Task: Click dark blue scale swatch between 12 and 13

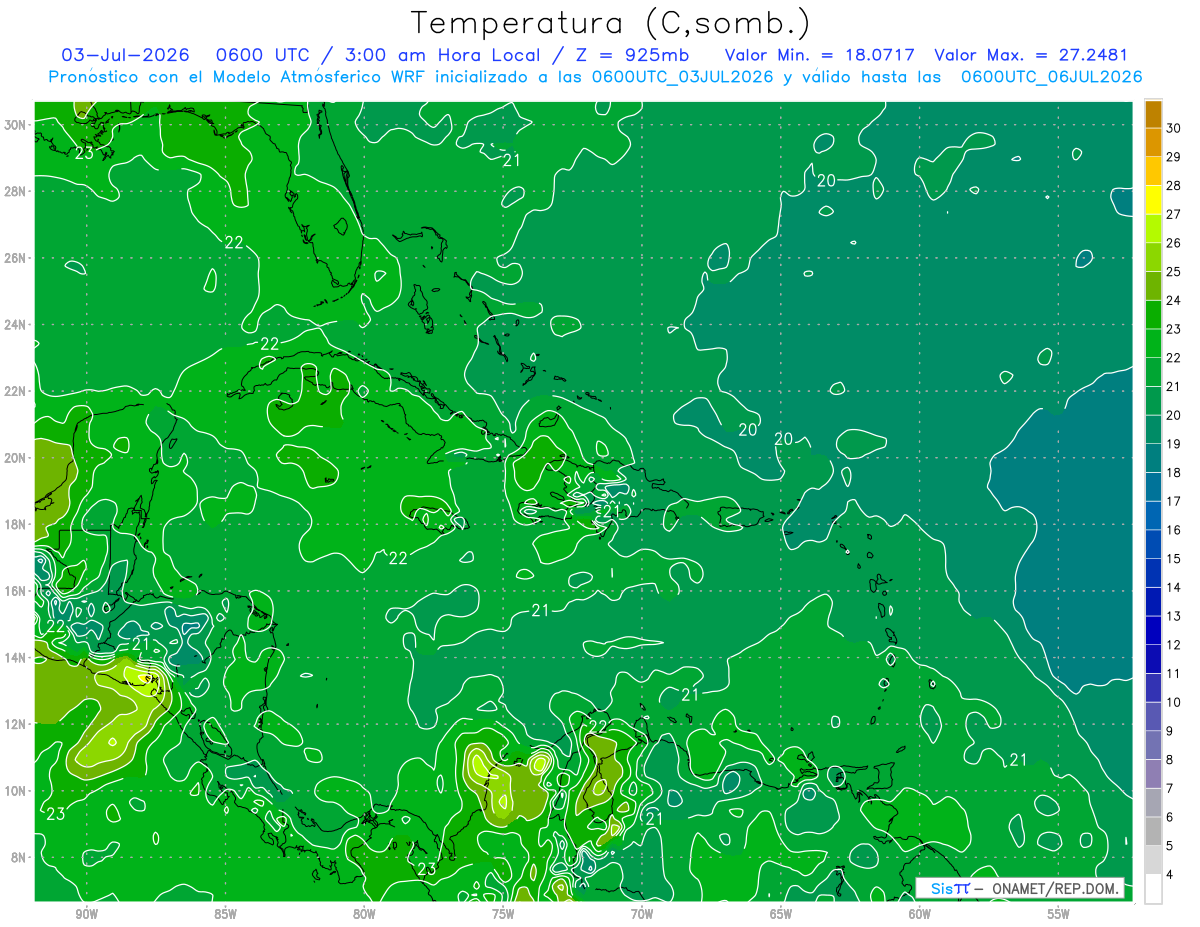Action: click(x=1153, y=630)
